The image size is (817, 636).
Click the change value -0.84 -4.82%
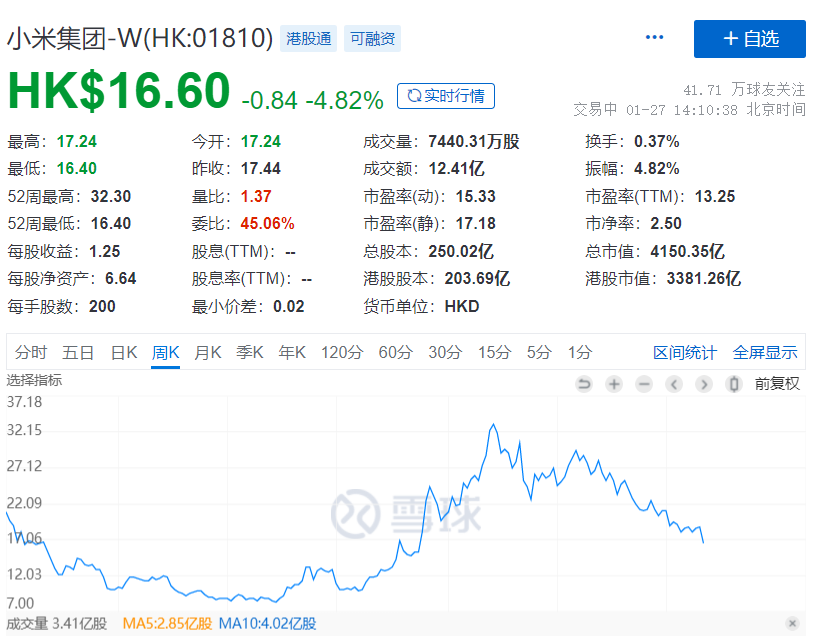(x=313, y=100)
